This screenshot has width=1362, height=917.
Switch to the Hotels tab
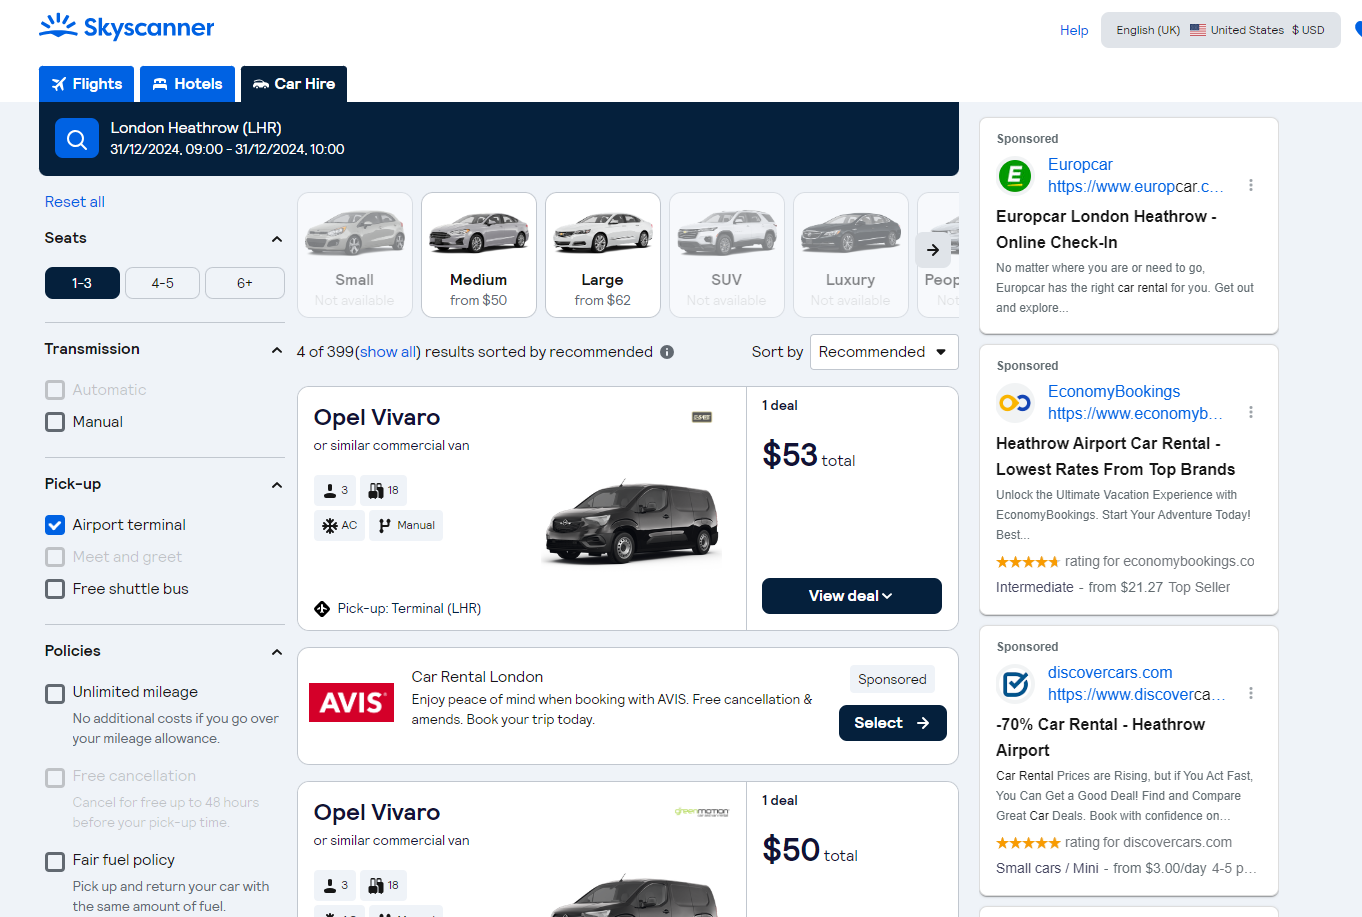187,84
